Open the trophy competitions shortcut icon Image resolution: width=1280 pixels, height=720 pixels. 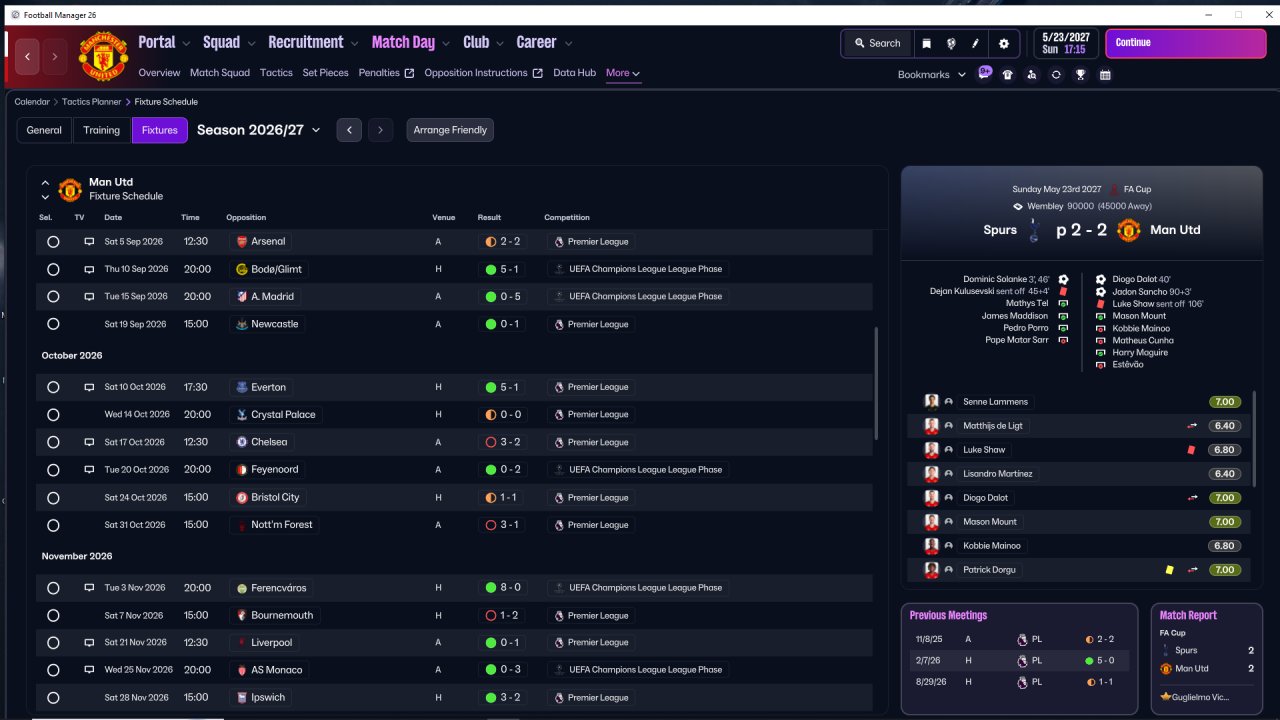tap(1081, 75)
